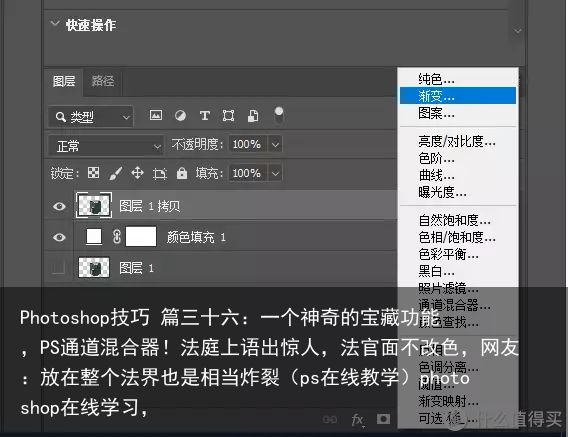Open the 类型 filter type dropdown
This screenshot has height=437, width=568.
[x=91, y=117]
